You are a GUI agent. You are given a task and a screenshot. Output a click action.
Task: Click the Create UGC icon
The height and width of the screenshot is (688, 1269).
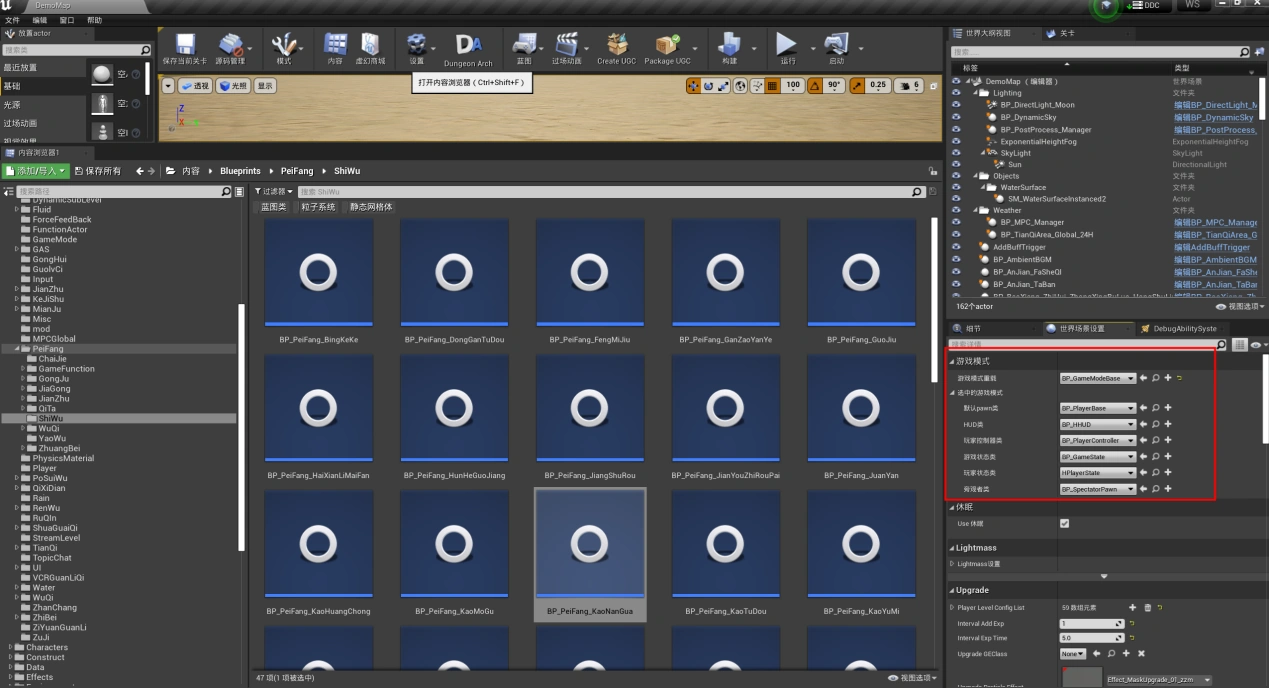616,46
